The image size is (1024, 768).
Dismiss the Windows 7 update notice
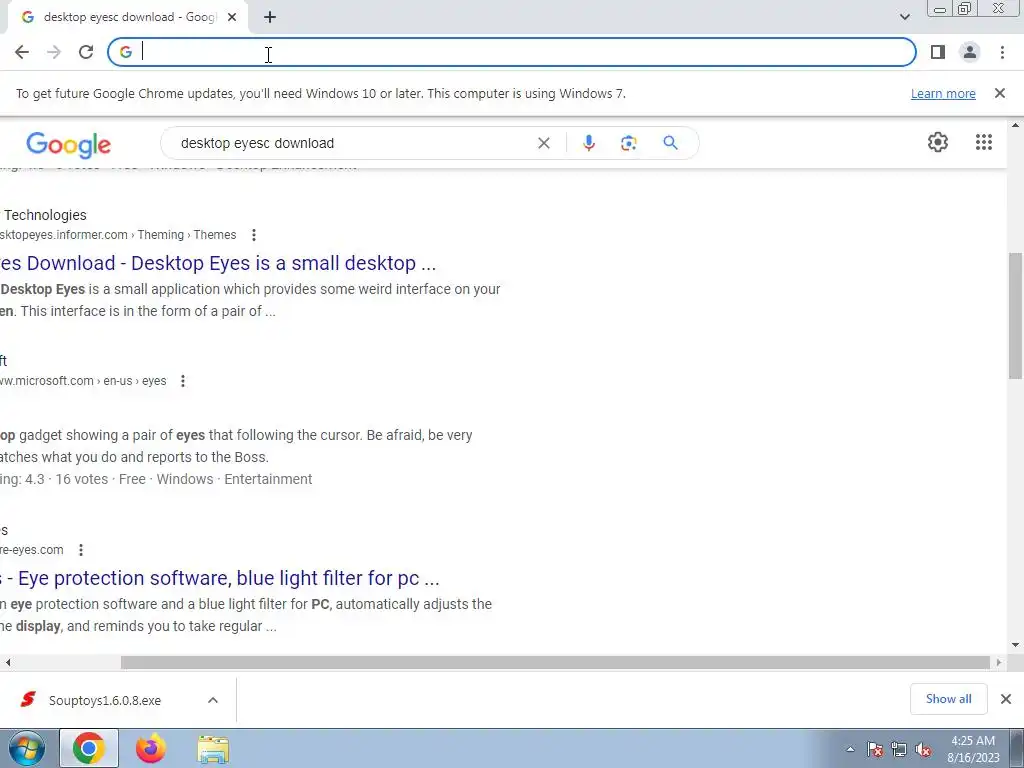(1000, 93)
